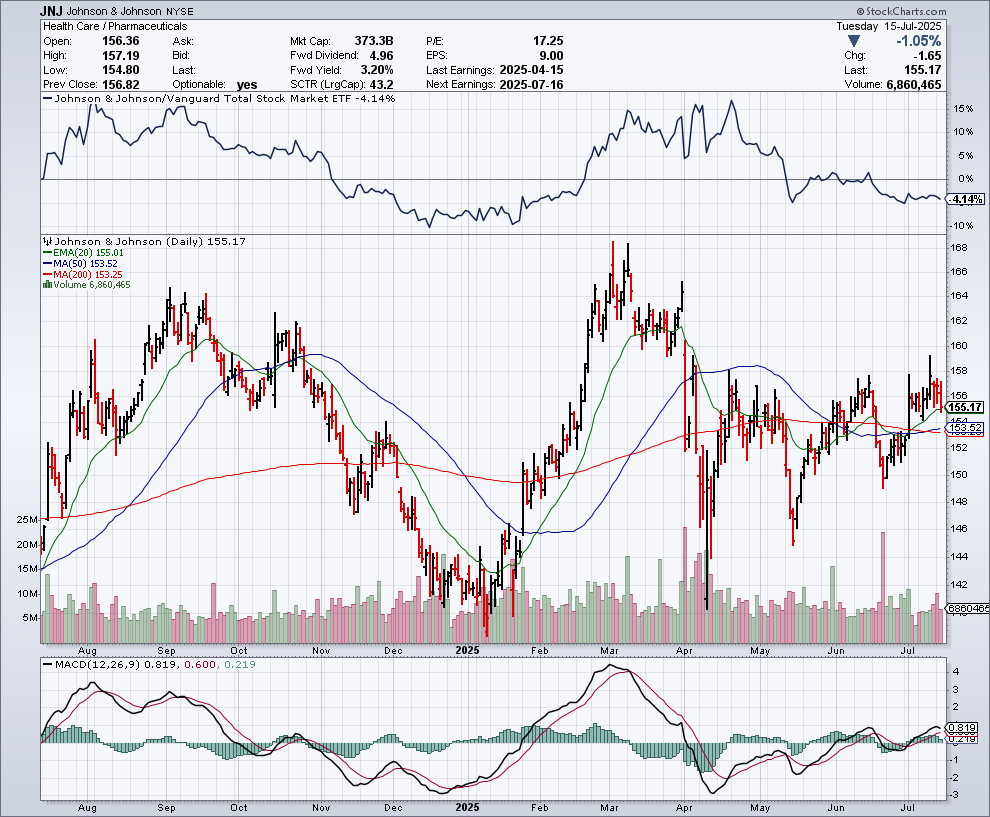Click the -4.14% relative strength axis tag
This screenshot has height=817, width=990.
pyautogui.click(x=966, y=200)
